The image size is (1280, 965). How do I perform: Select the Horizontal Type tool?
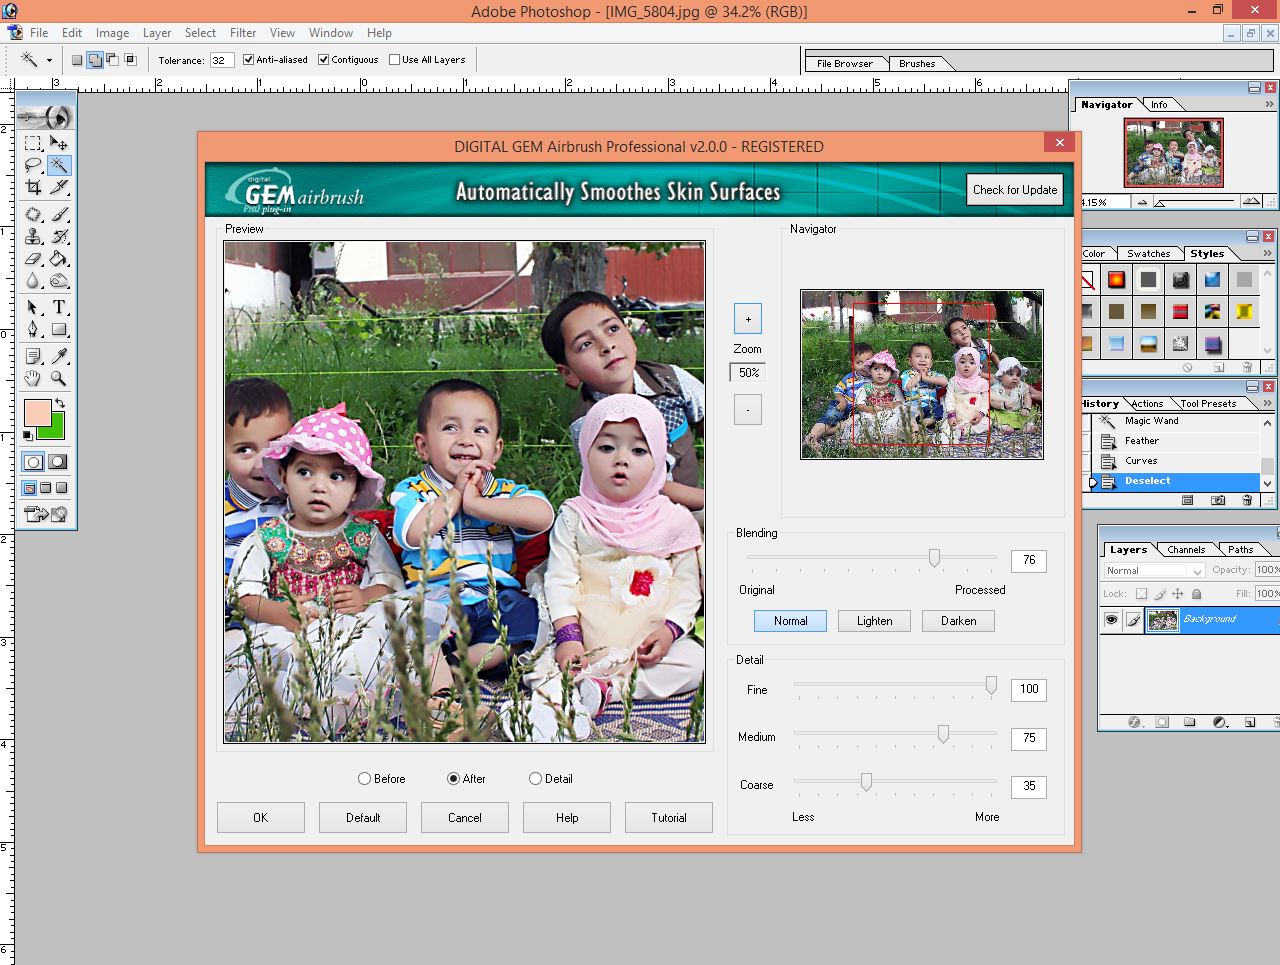point(59,307)
